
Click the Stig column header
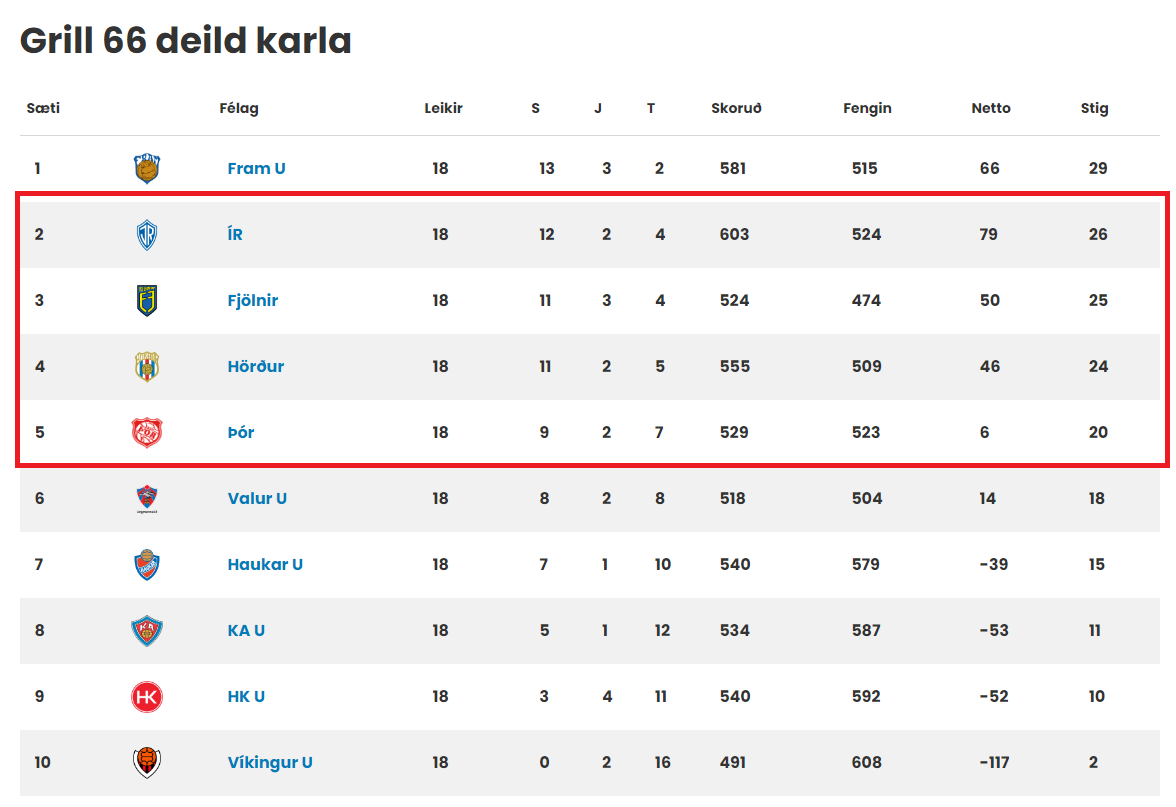tap(1094, 108)
